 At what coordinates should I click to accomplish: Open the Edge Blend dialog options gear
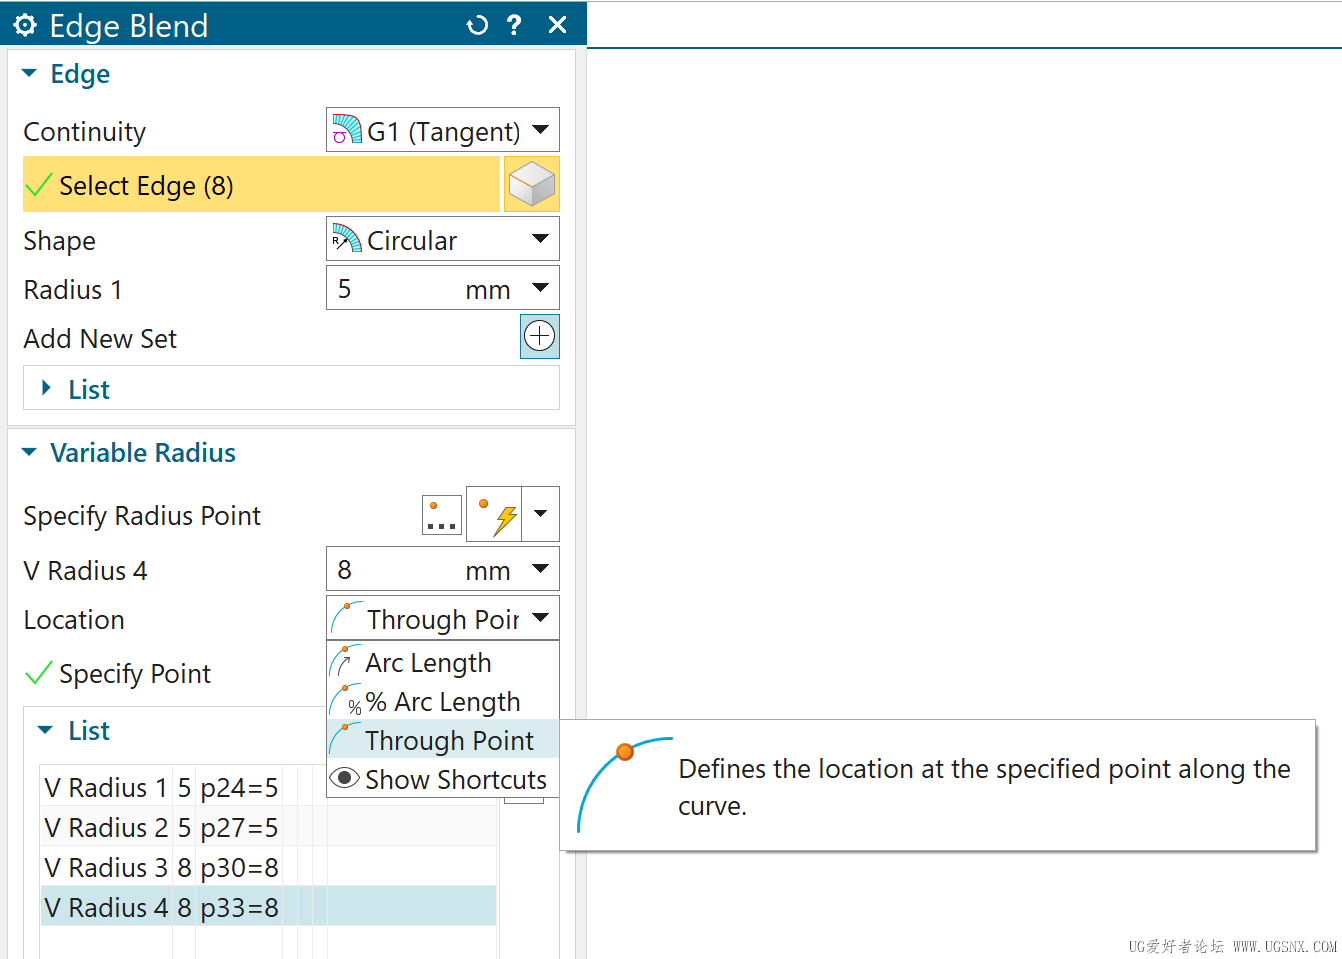coord(25,25)
